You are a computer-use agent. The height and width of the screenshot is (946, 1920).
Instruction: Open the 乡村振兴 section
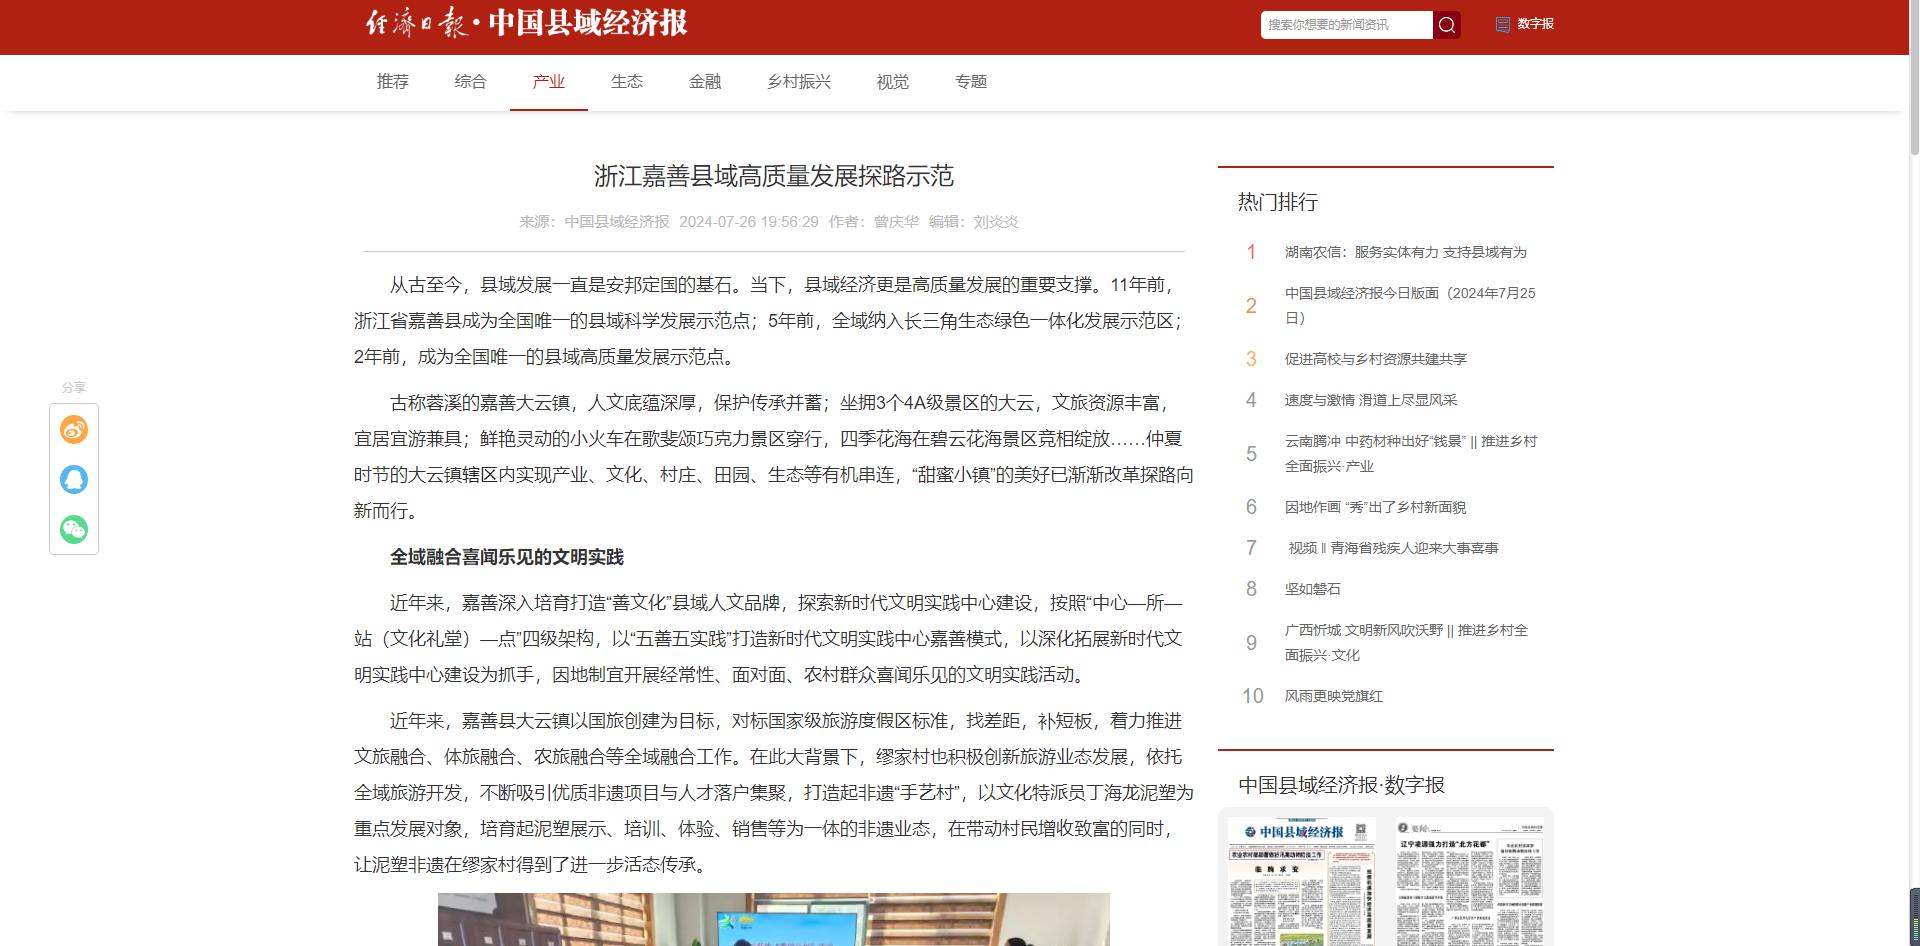798,82
